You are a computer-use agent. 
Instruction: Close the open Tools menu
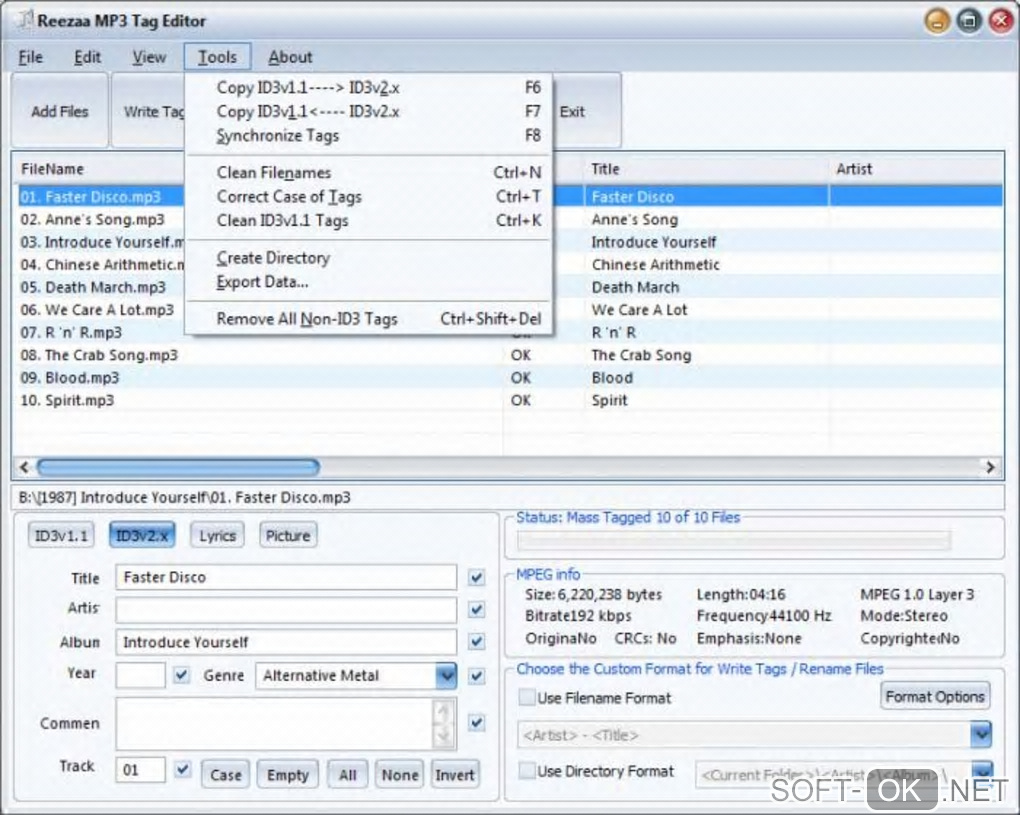pos(217,57)
